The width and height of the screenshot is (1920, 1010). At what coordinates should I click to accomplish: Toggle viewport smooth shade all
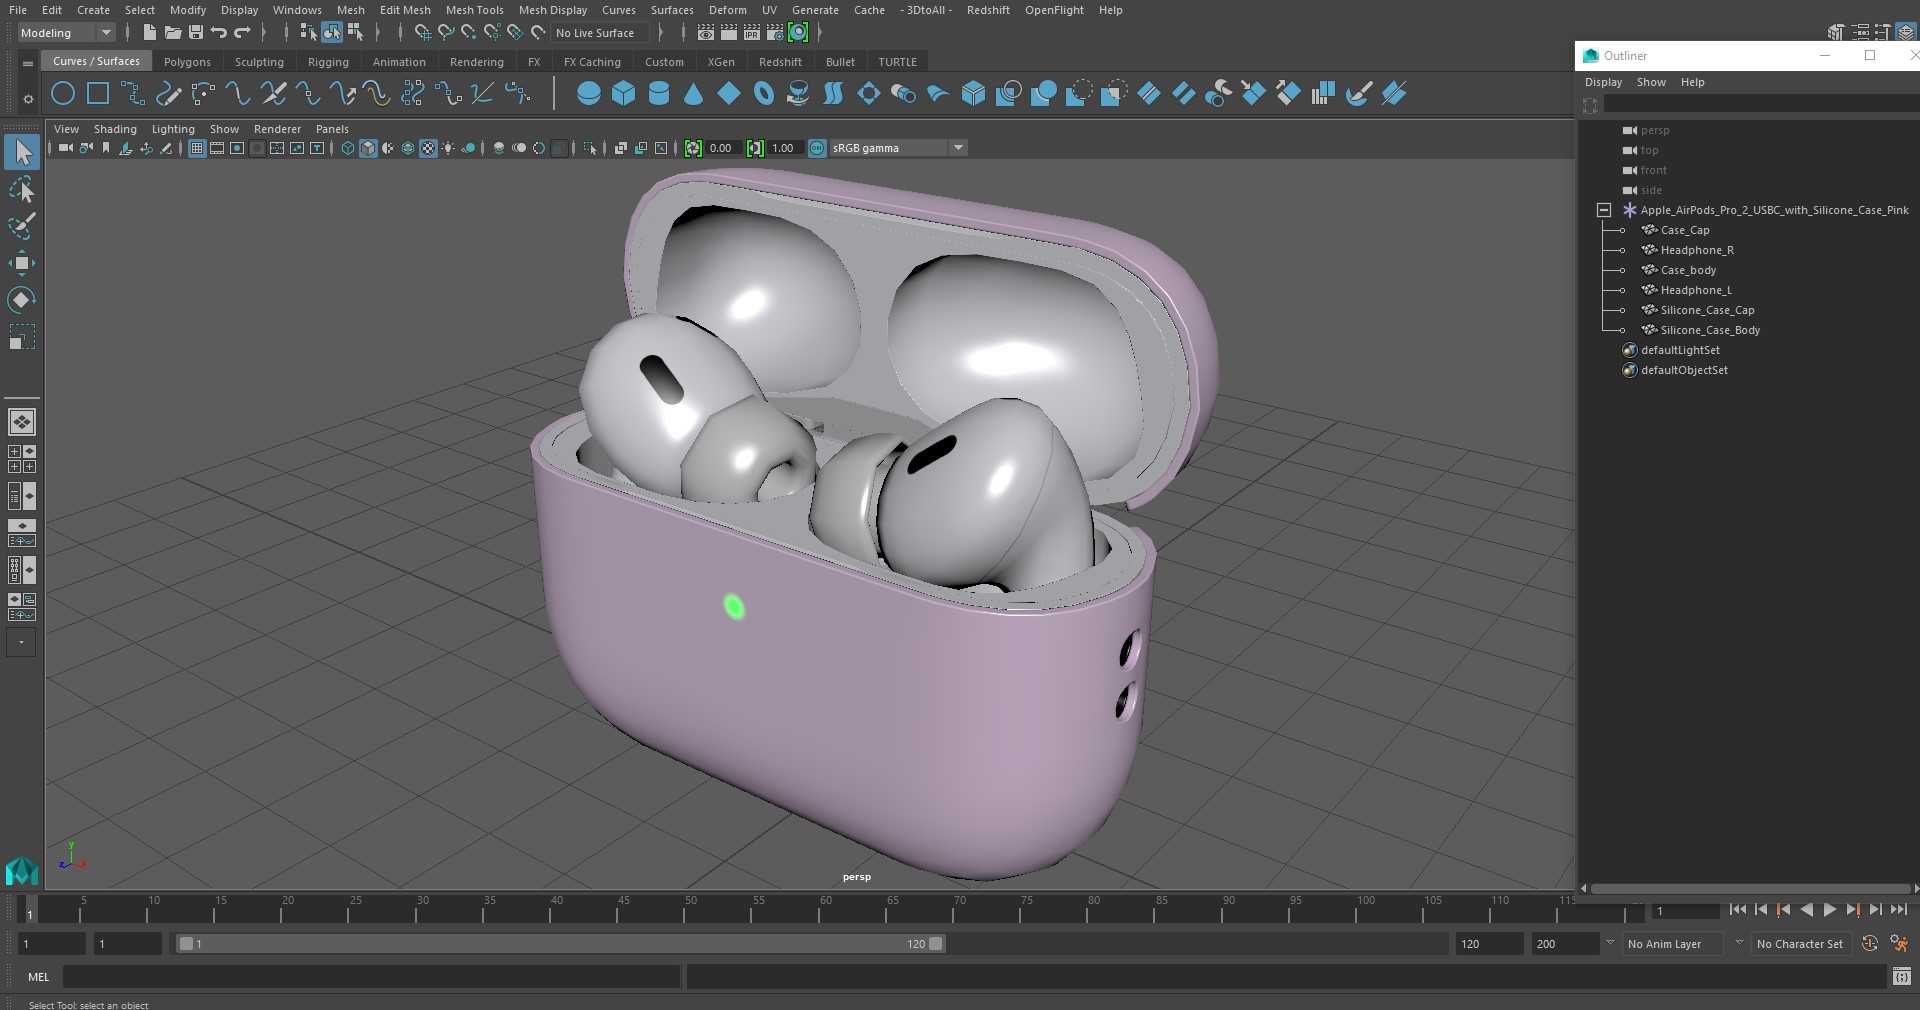[368, 148]
